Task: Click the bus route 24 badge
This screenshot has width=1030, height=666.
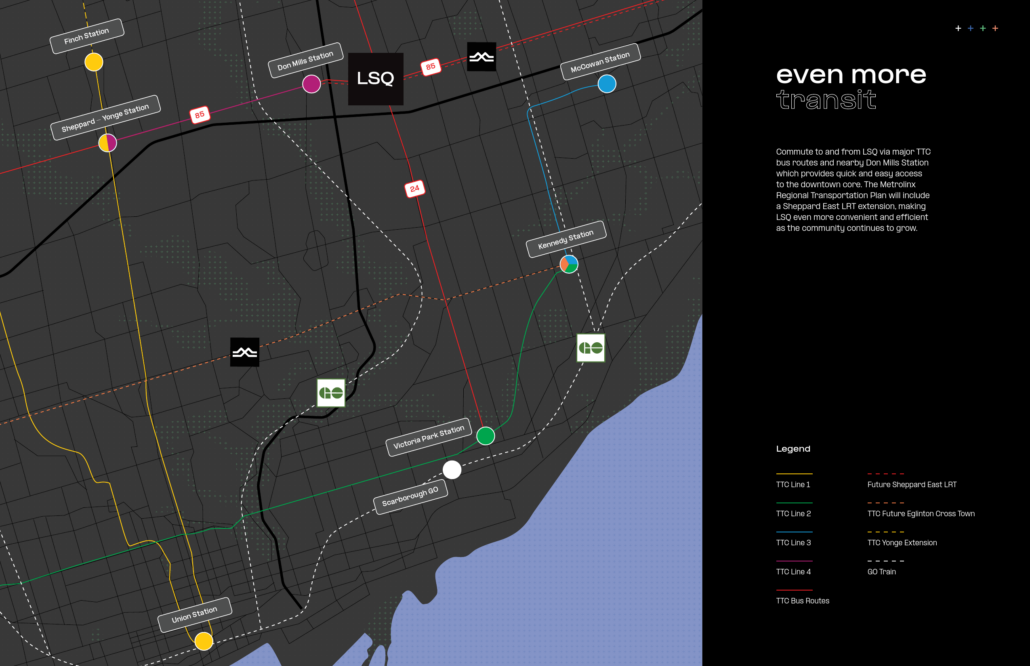Action: click(413, 188)
